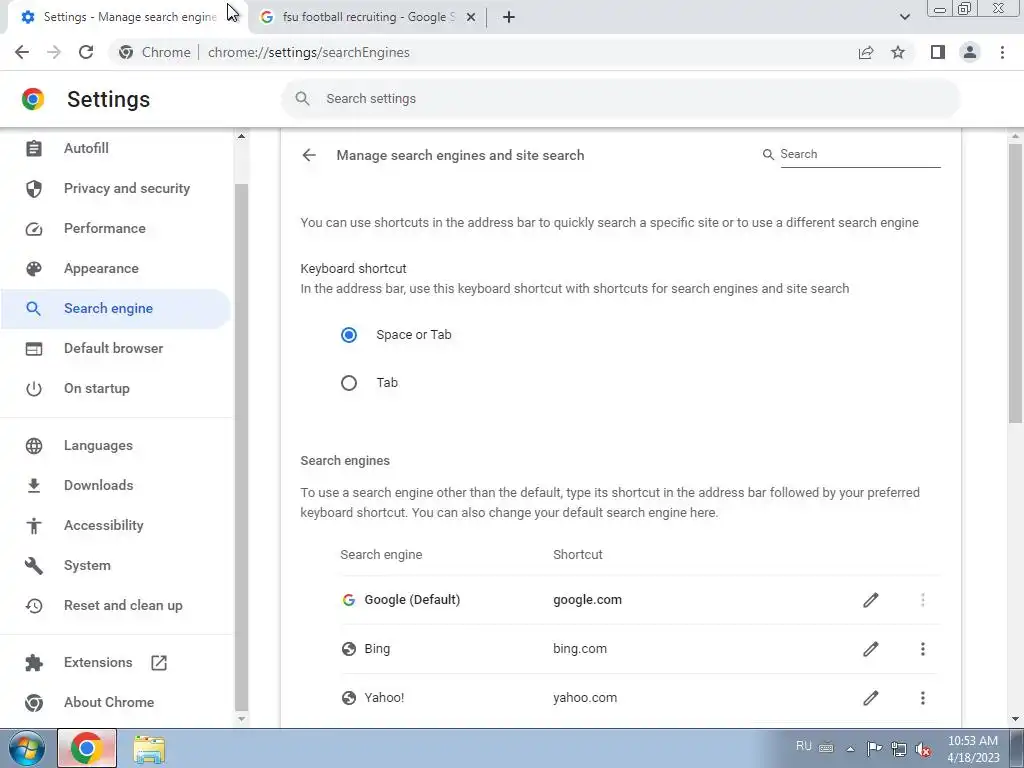Select the Space or Tab radio option
This screenshot has height=768, width=1024.
[349, 335]
